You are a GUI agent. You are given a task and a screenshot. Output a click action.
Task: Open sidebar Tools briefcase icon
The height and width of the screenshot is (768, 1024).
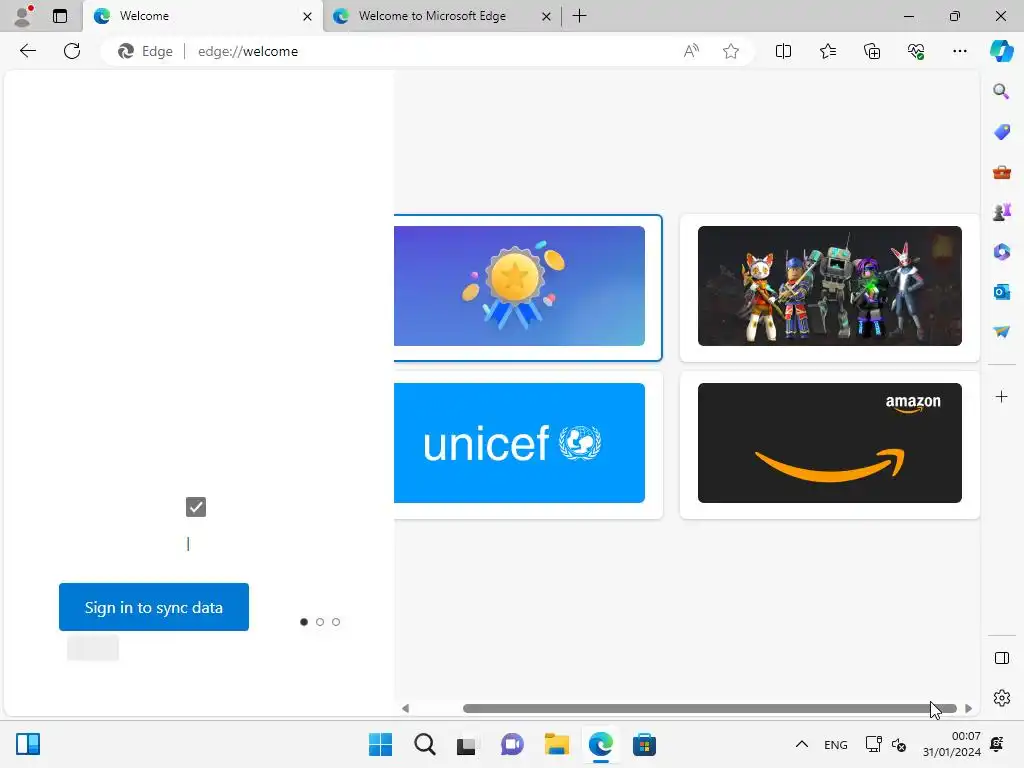(x=1001, y=172)
